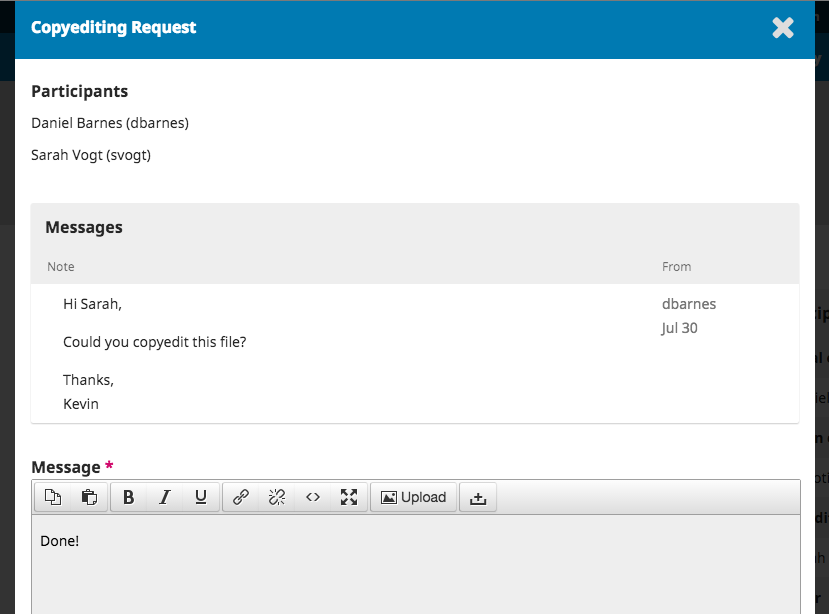Insert a link with the chain icon

(241, 497)
